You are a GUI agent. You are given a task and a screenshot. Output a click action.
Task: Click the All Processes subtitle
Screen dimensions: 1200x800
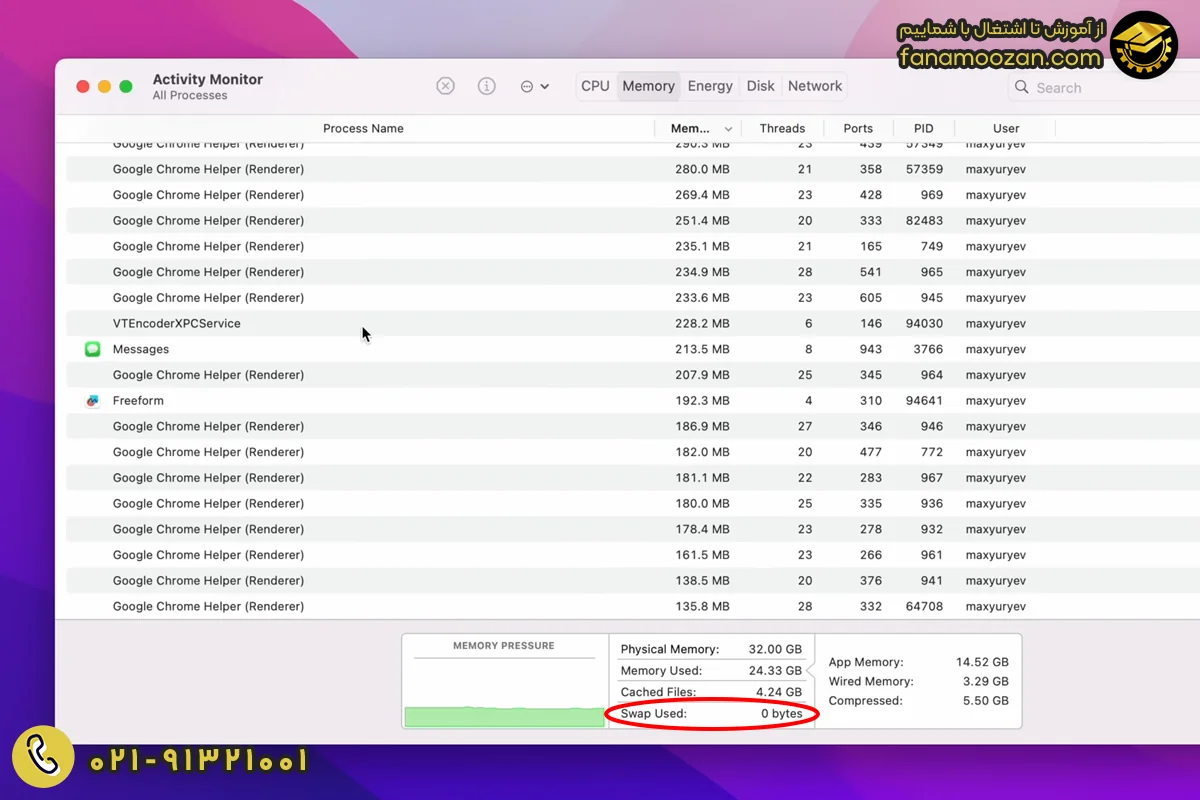pos(190,96)
